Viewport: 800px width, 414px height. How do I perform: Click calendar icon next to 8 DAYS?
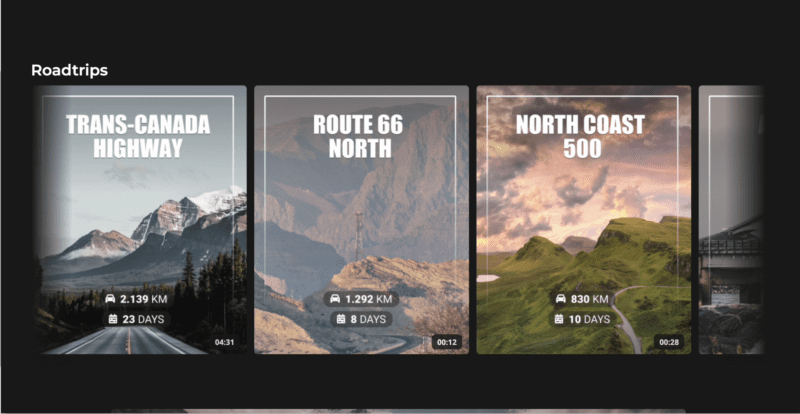[x=341, y=320]
